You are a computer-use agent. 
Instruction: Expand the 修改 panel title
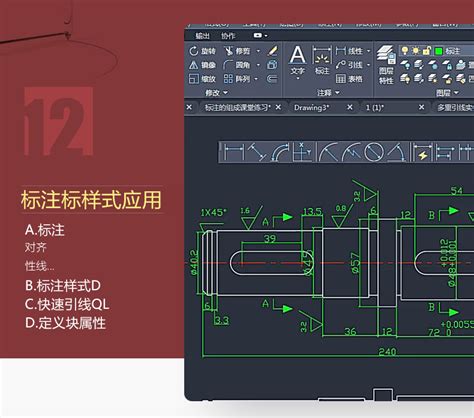pyautogui.click(x=216, y=92)
